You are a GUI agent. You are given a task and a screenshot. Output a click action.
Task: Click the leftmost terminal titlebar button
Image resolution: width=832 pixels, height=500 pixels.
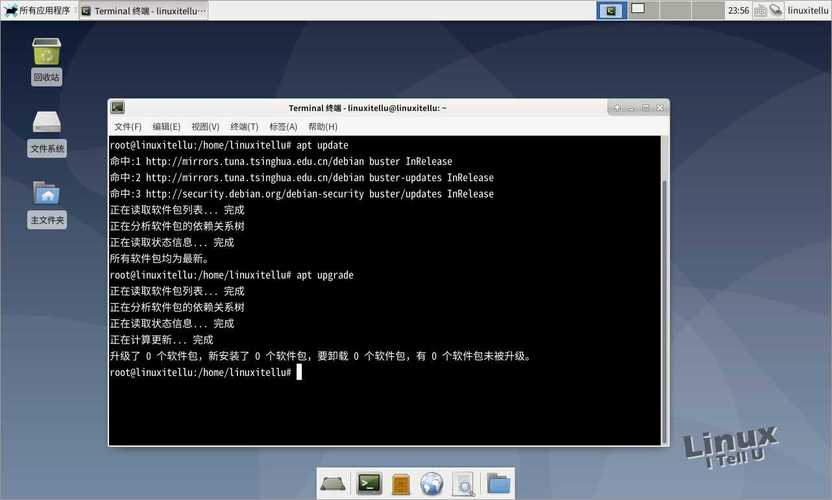point(617,108)
